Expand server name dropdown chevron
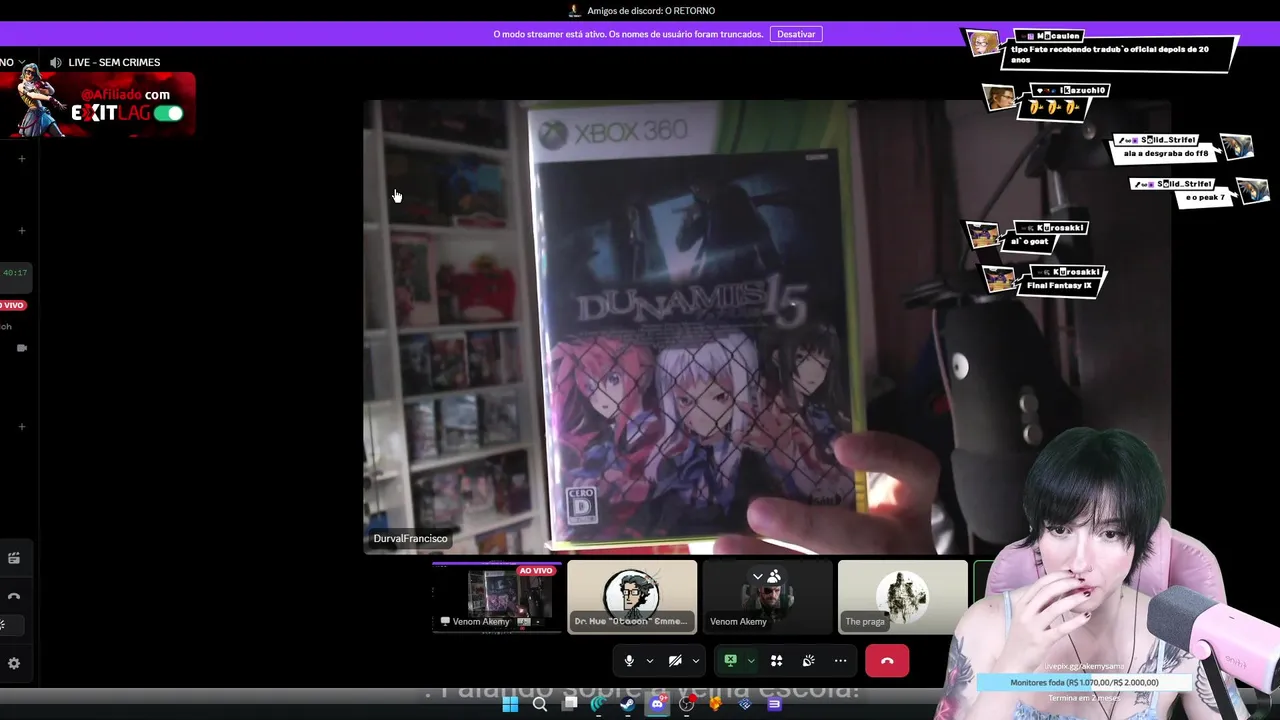Screen dimensions: 1280x720 (x=22, y=62)
